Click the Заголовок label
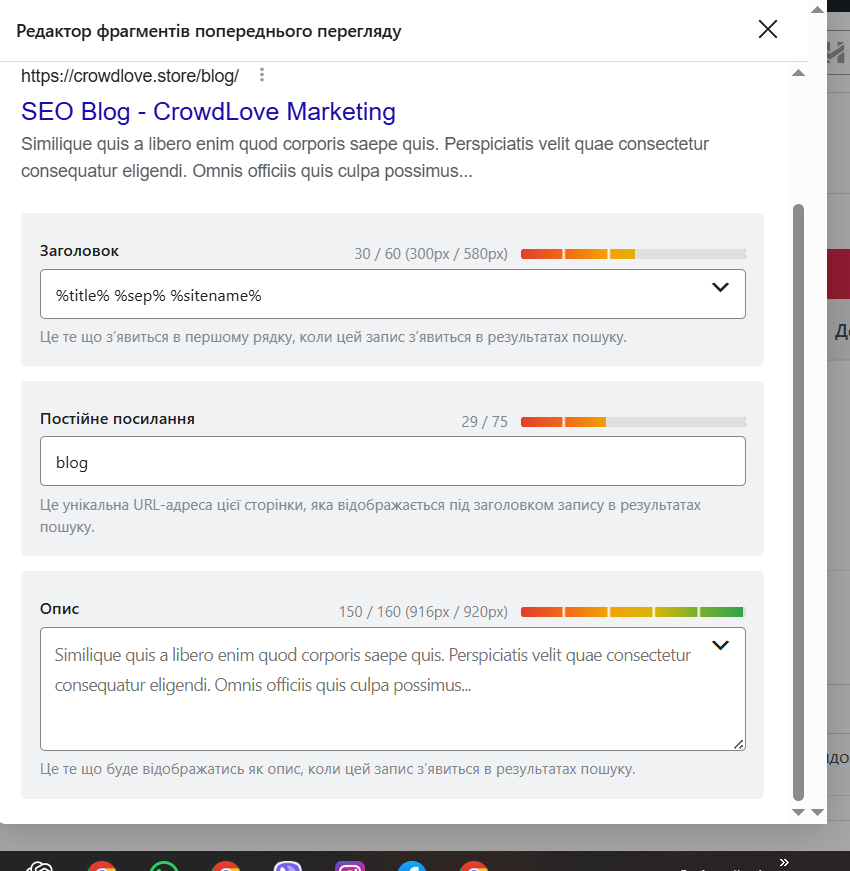The height and width of the screenshot is (871, 850). point(79,251)
